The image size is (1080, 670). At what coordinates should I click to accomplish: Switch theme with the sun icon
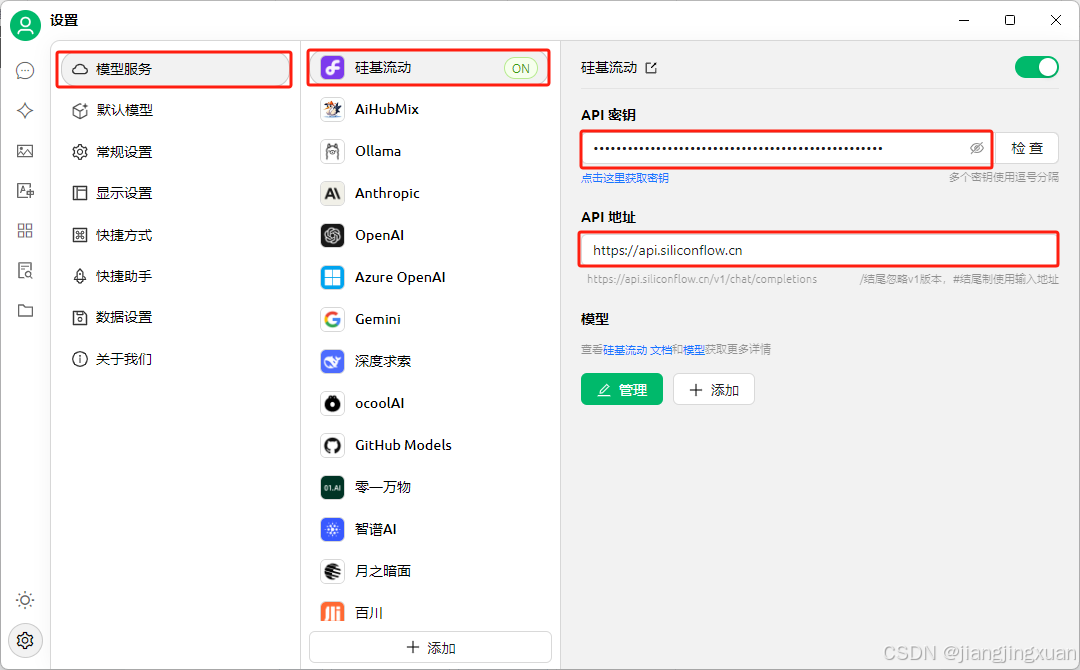(x=25, y=600)
